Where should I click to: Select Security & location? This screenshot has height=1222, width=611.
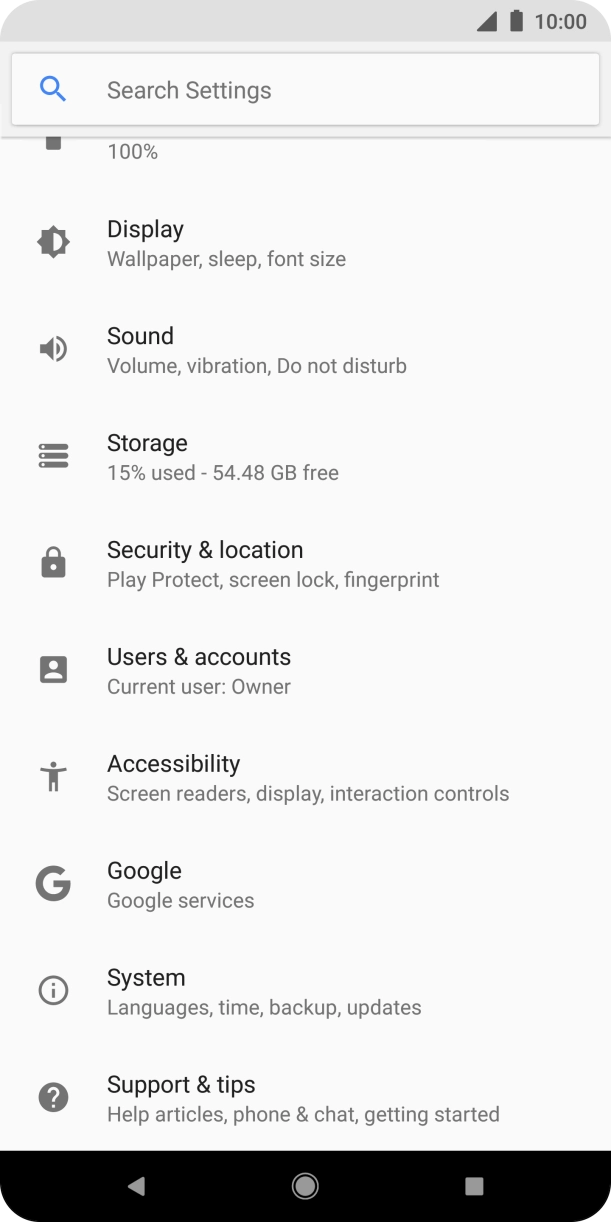tap(272, 564)
